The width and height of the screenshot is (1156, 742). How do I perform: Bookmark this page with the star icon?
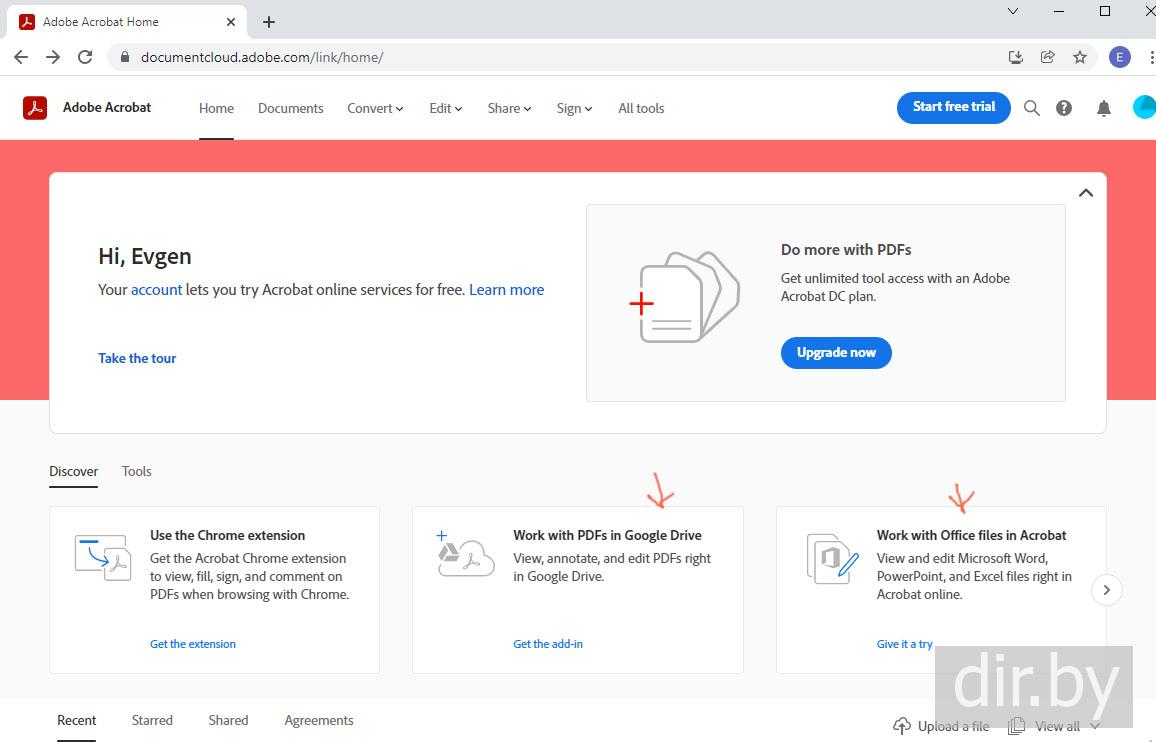1080,57
